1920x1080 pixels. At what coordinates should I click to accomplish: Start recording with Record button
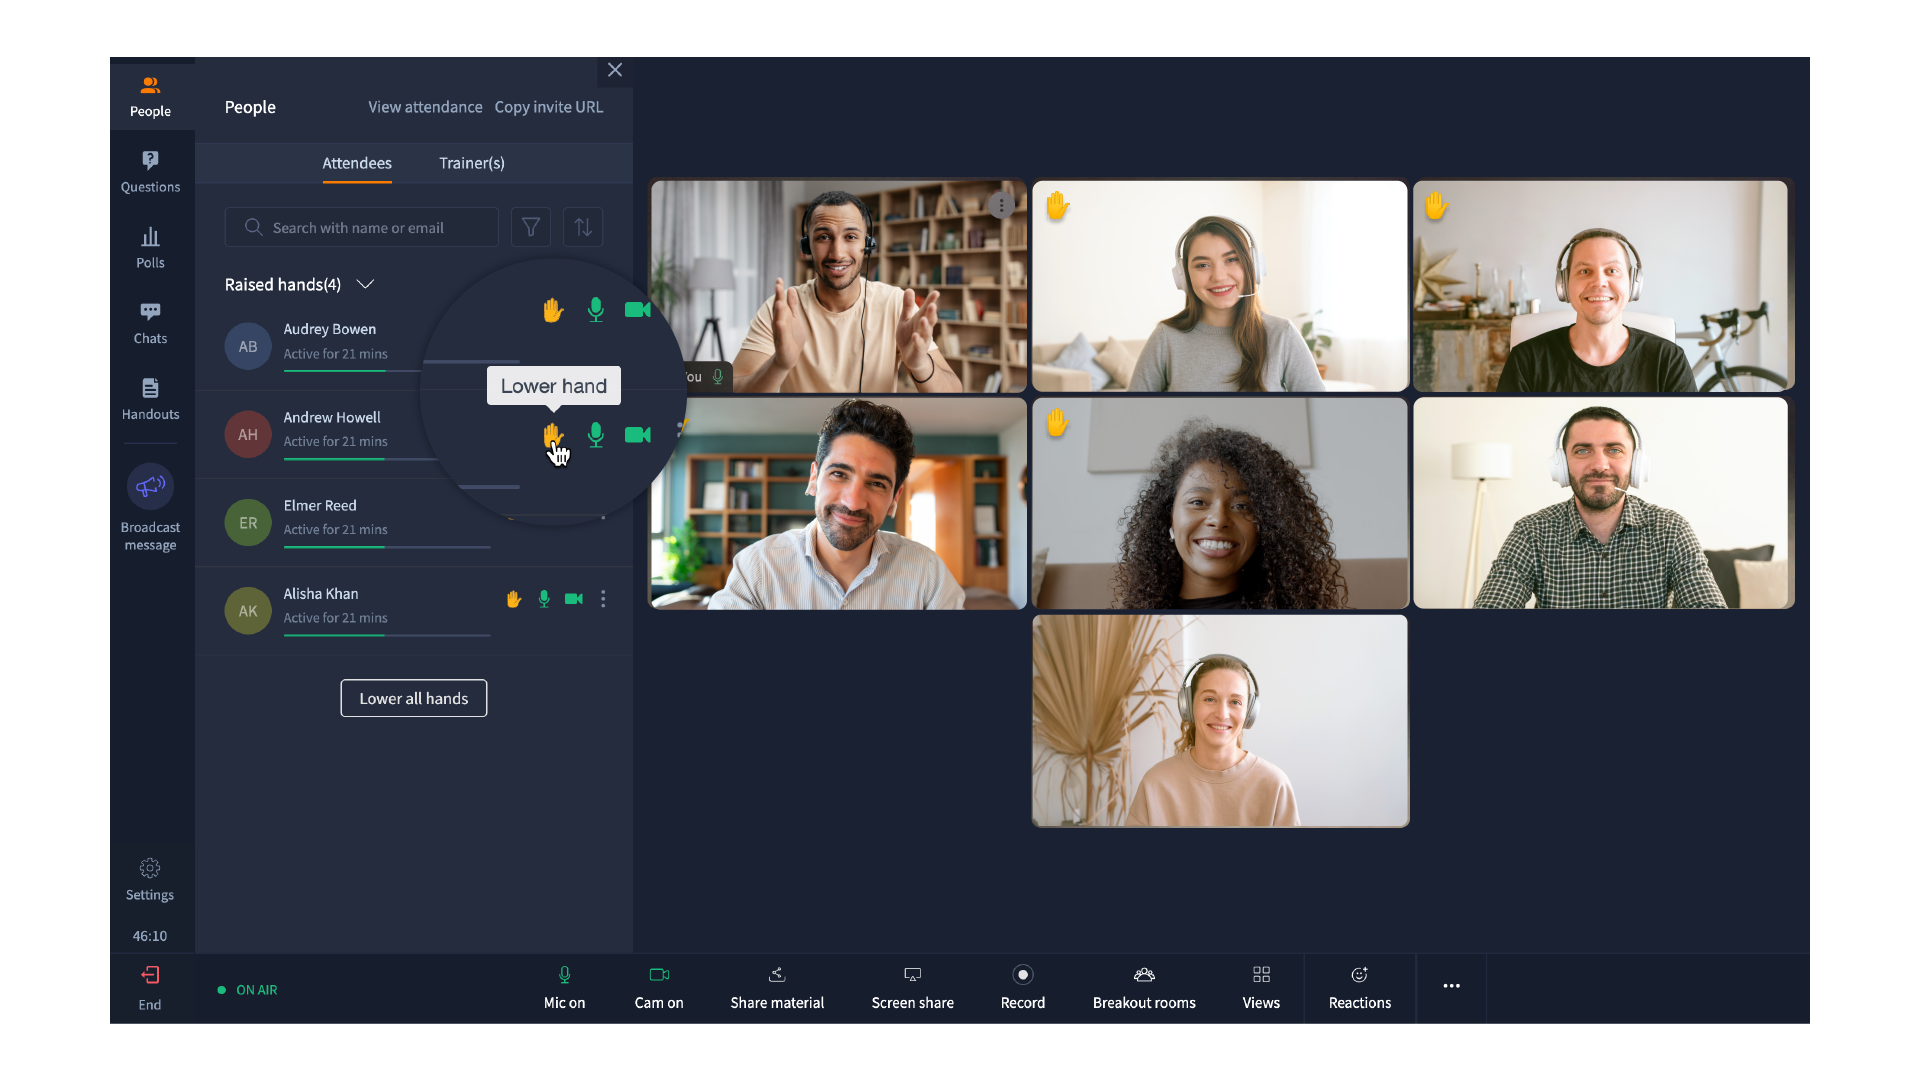pos(1023,988)
